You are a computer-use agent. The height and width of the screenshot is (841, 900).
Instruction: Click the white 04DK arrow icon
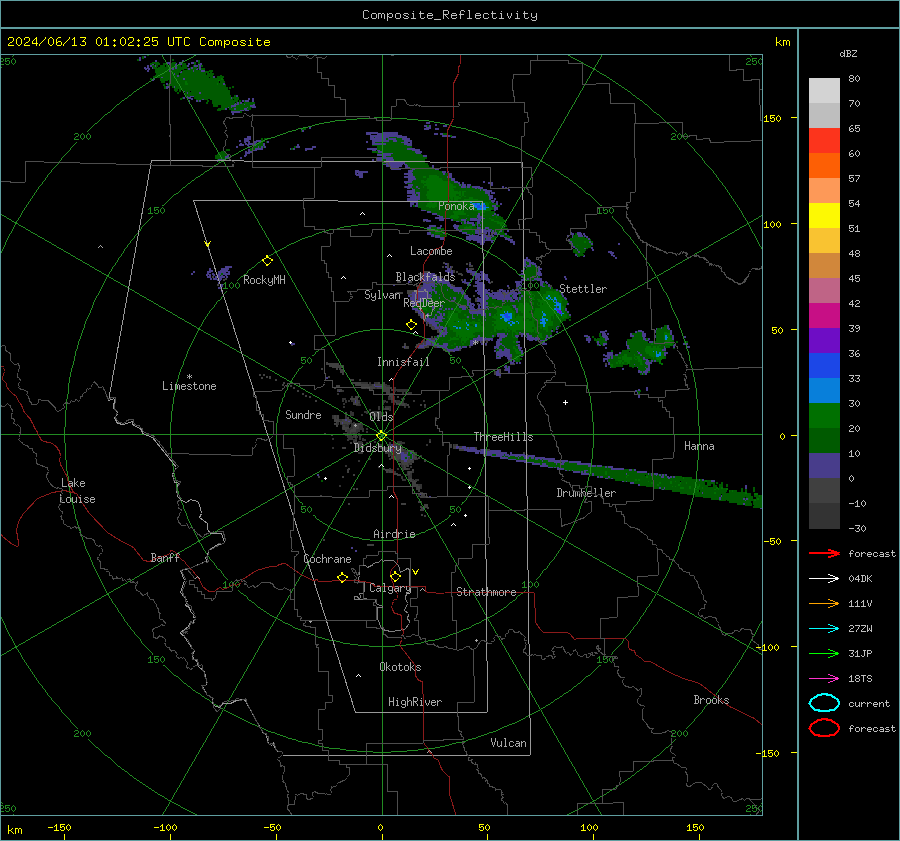click(x=824, y=579)
